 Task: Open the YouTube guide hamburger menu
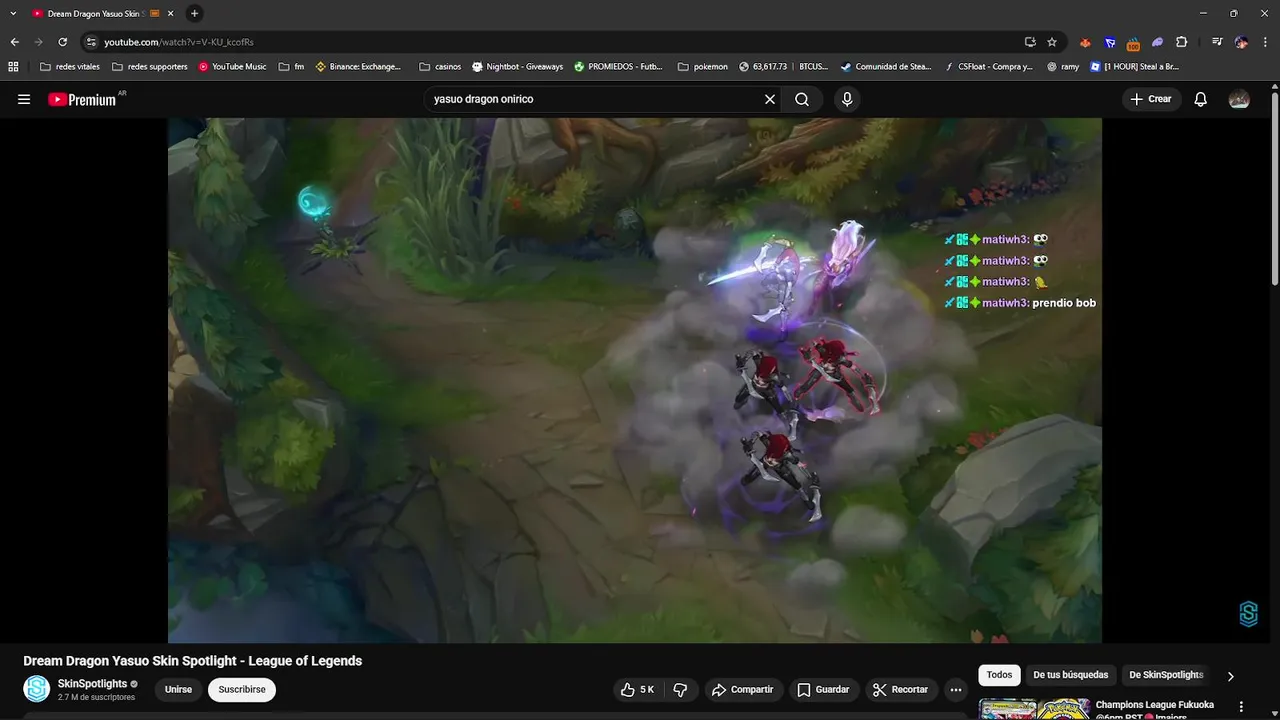tap(24, 99)
